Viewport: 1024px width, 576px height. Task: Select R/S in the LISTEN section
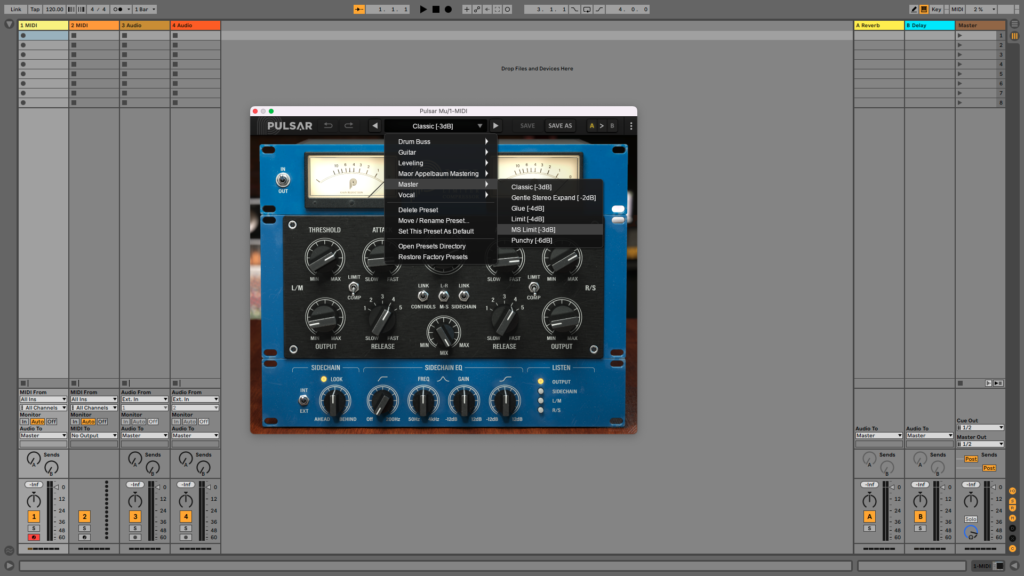pyautogui.click(x=541, y=410)
